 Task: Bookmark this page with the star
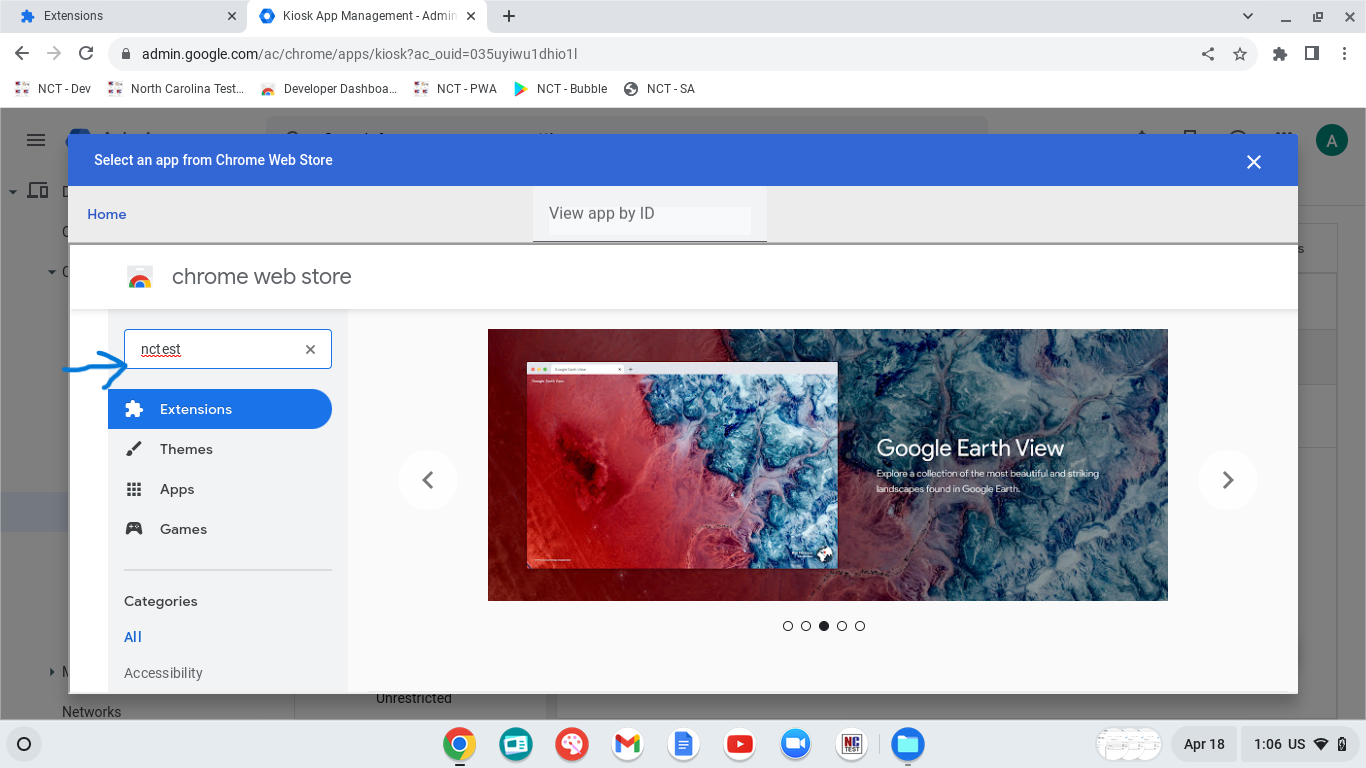click(1240, 54)
